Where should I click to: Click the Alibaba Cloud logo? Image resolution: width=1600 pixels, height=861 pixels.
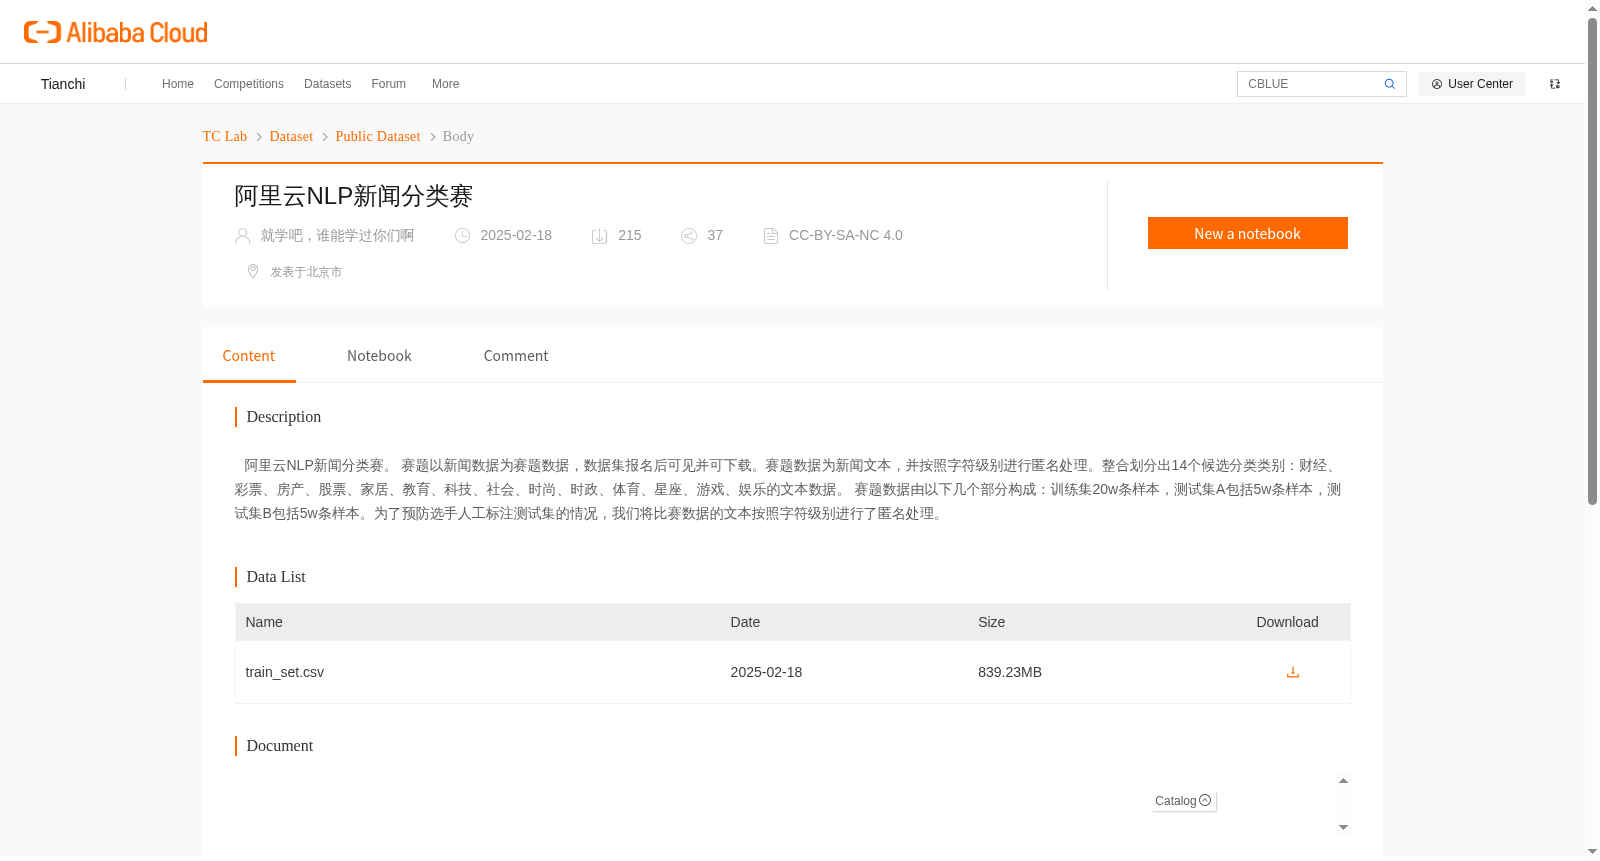point(116,32)
